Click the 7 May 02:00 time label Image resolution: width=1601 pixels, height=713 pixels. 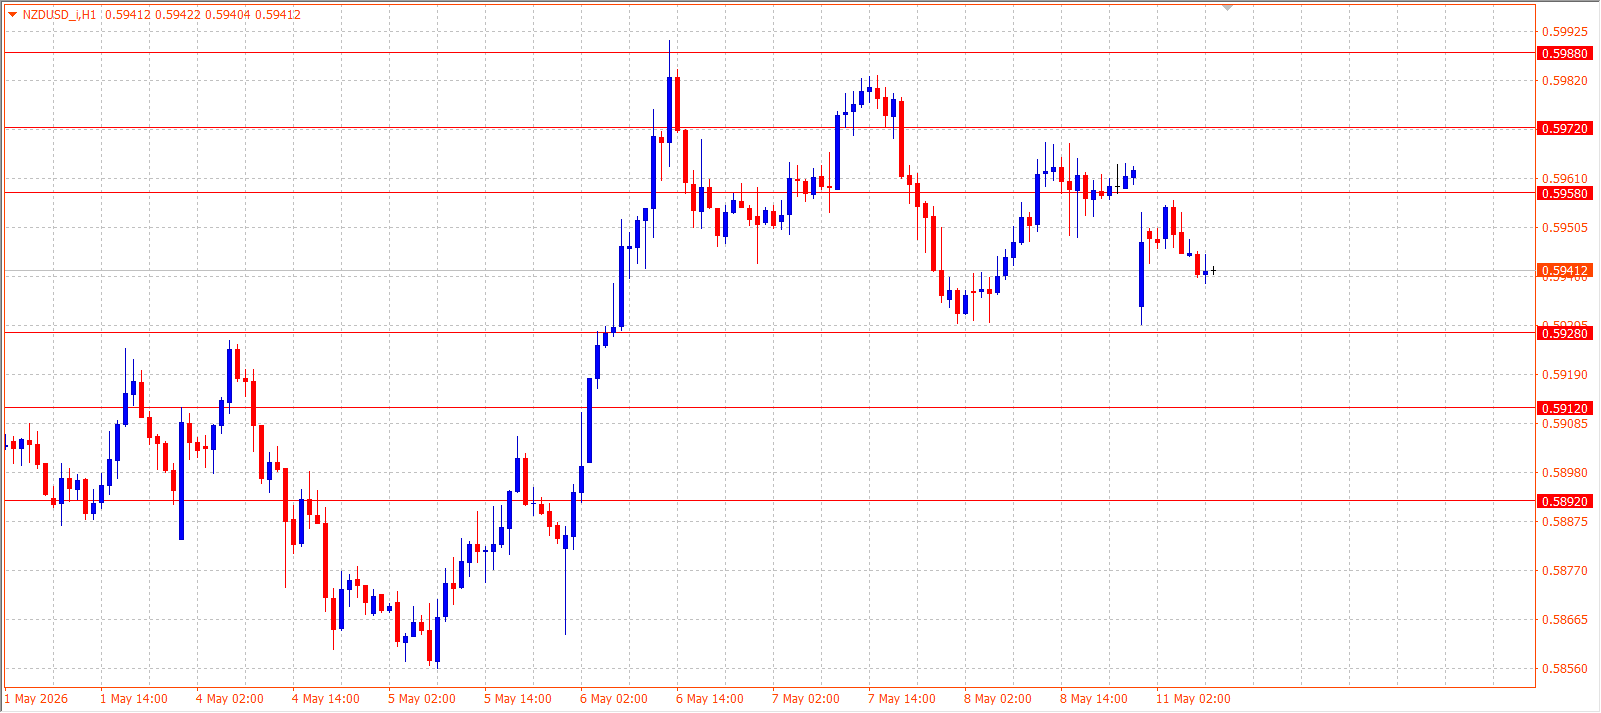coord(806,699)
